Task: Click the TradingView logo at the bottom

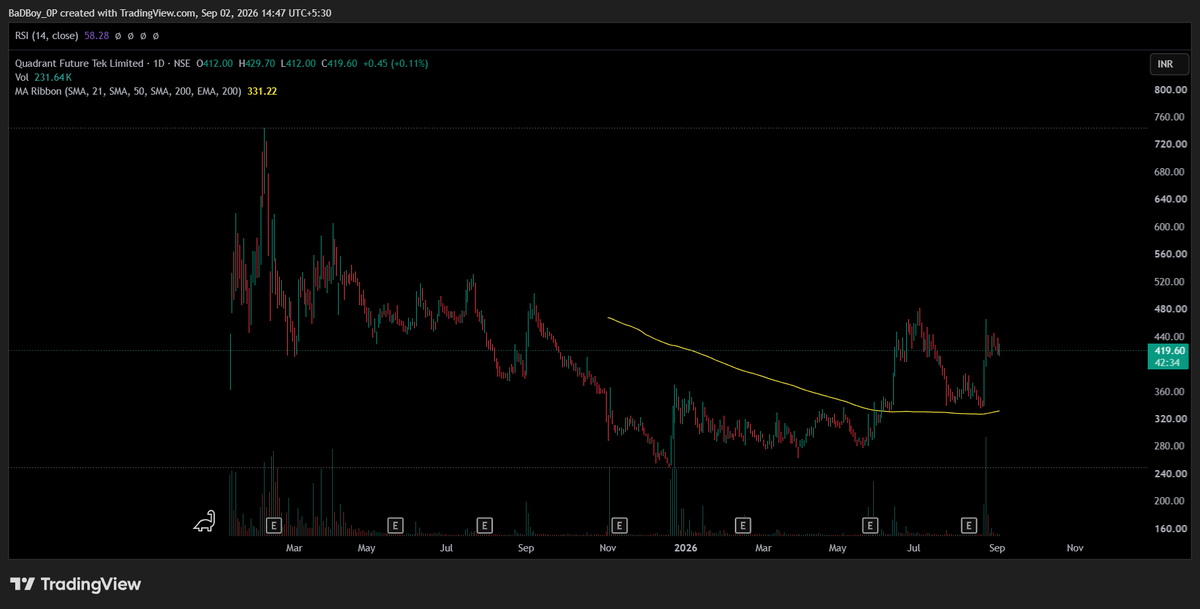Action: pos(76,584)
